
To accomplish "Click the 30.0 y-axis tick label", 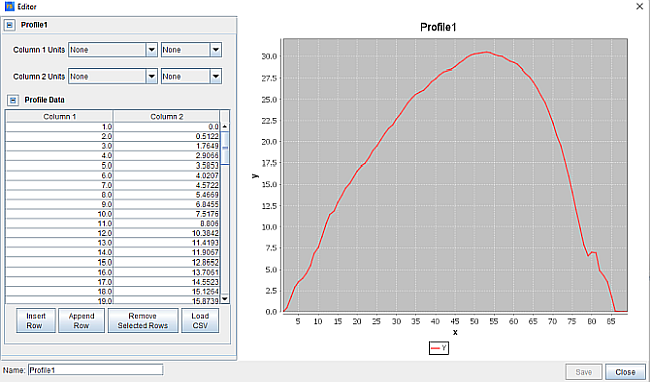I will 269,56.
